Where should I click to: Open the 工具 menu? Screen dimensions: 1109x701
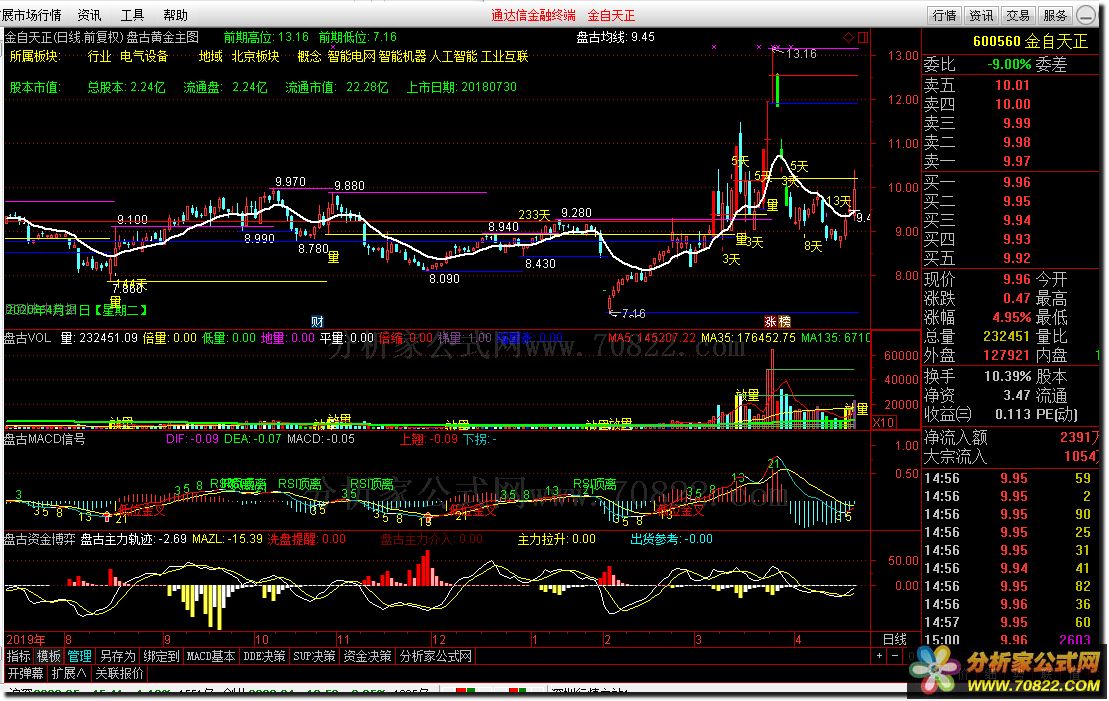(132, 15)
